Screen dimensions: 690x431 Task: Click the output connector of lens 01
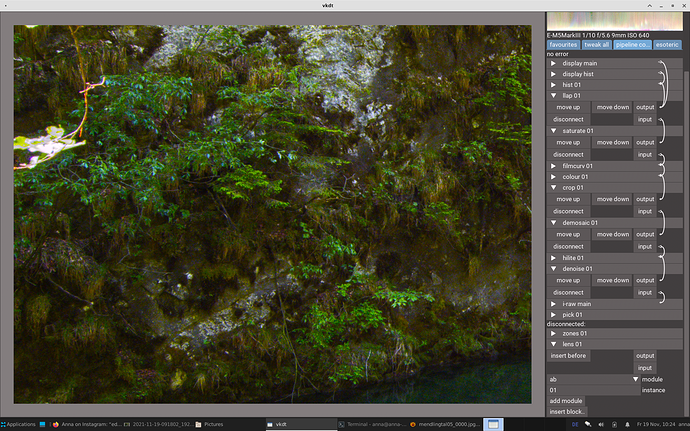coord(645,355)
